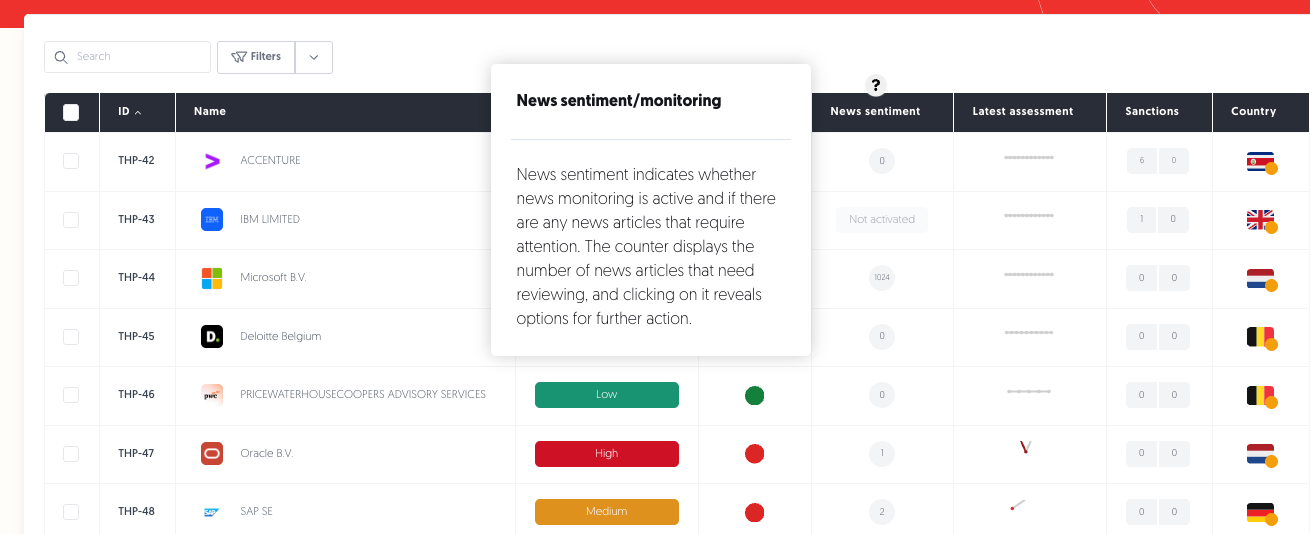
Task: Click the Sanctions column header
Action: pyautogui.click(x=1152, y=112)
